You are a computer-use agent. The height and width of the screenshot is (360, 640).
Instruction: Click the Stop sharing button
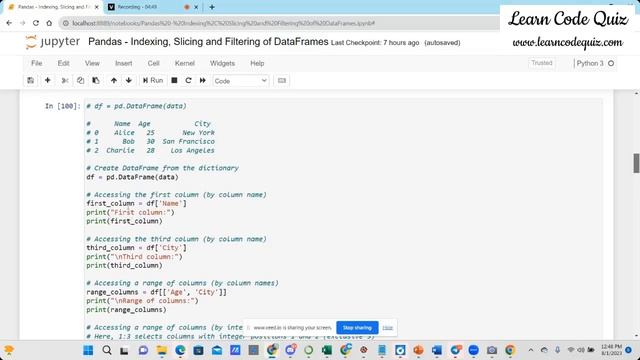tap(357, 328)
